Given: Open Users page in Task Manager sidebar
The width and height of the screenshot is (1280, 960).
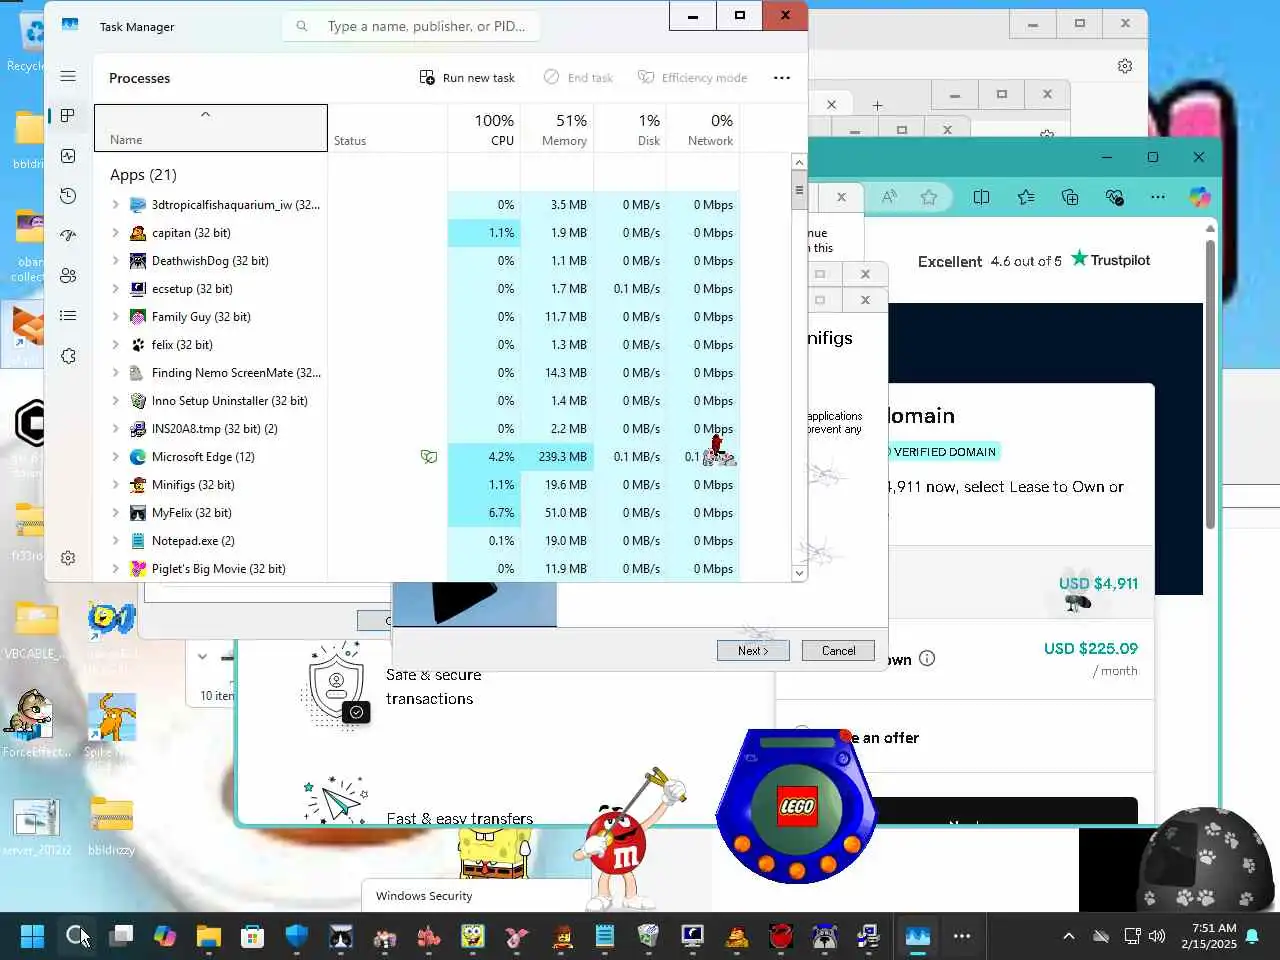Looking at the screenshot, I should tap(68, 276).
